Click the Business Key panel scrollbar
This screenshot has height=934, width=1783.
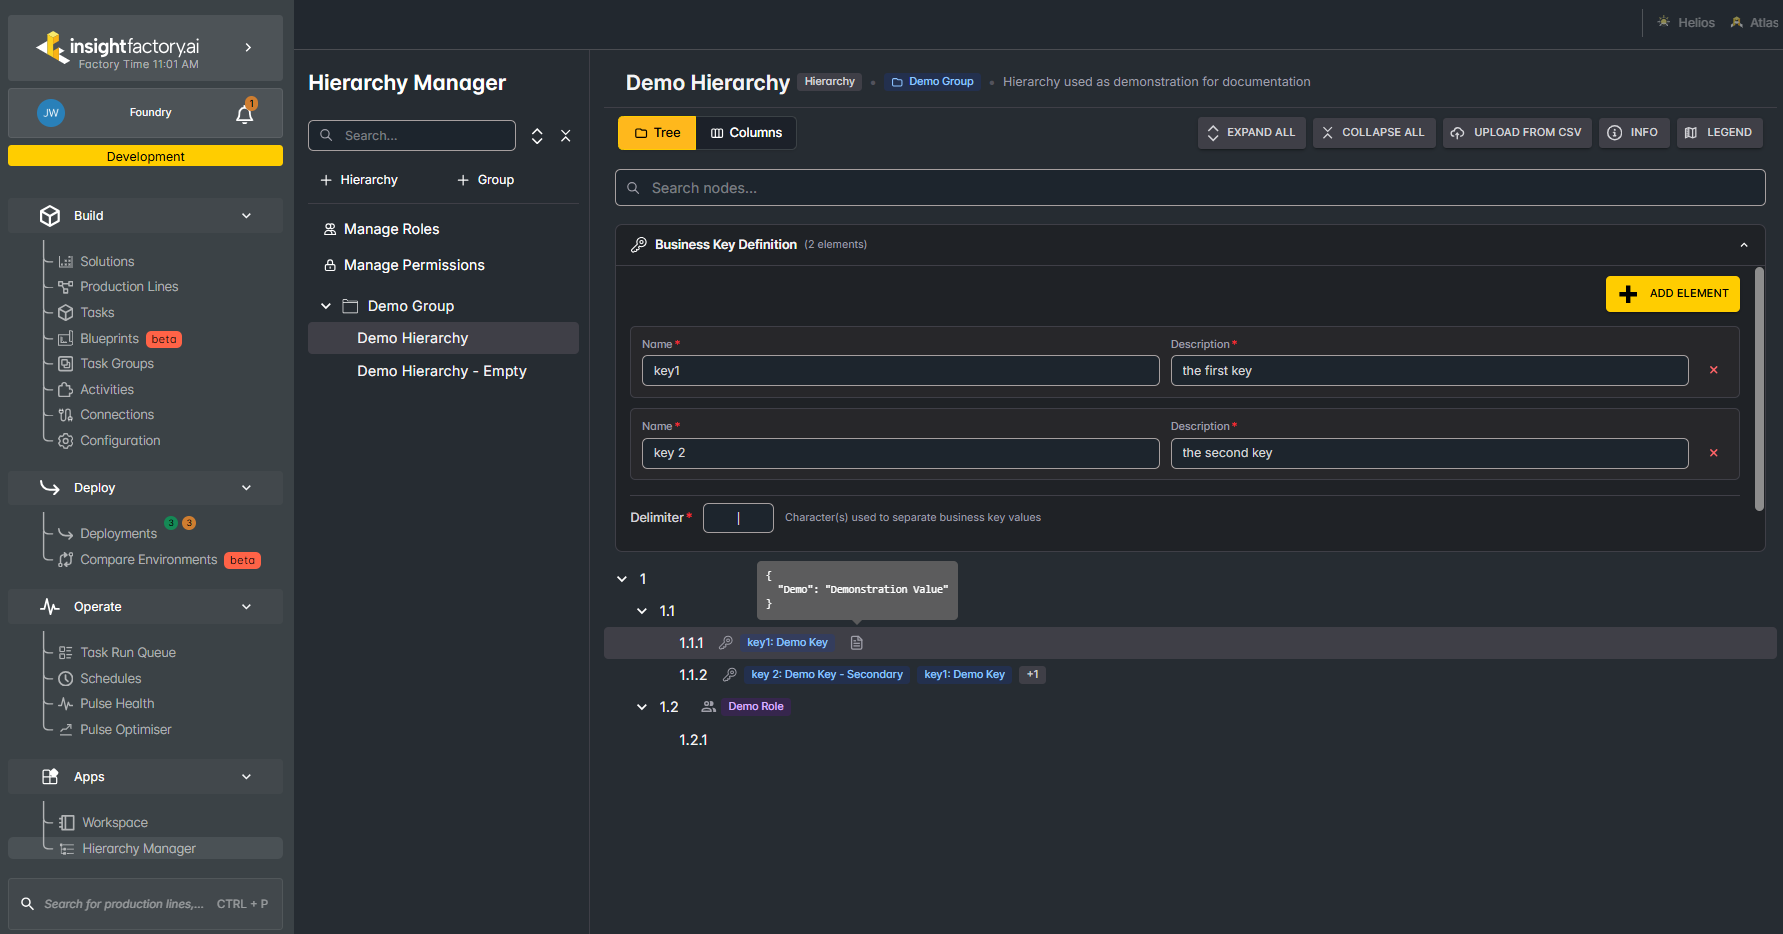pos(1759,390)
